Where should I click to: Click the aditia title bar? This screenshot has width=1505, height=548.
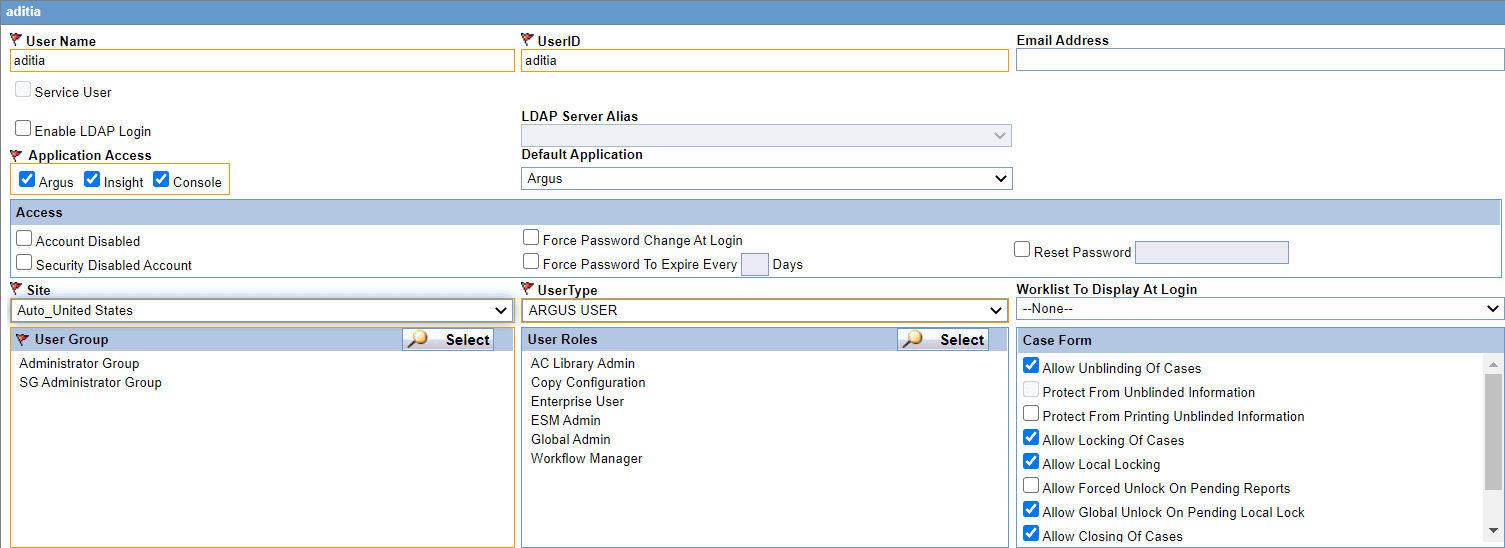tap(752, 12)
